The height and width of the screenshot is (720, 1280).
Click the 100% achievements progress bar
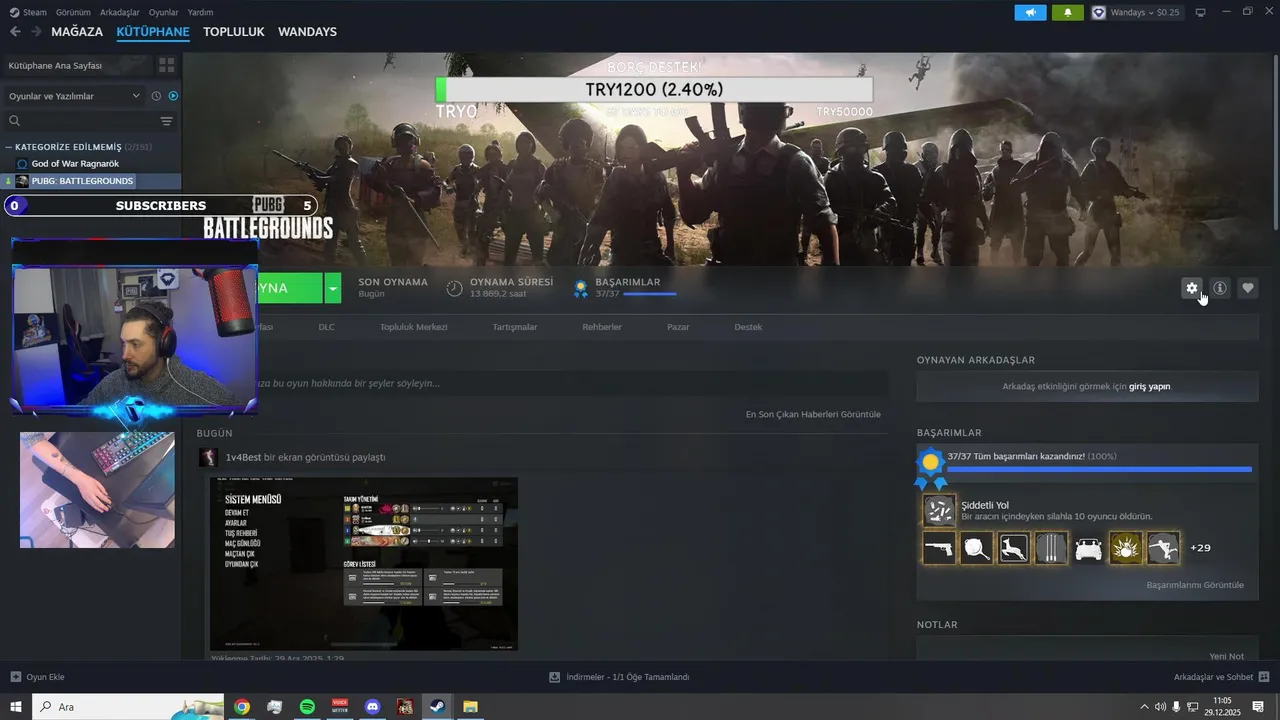pos(1099,469)
